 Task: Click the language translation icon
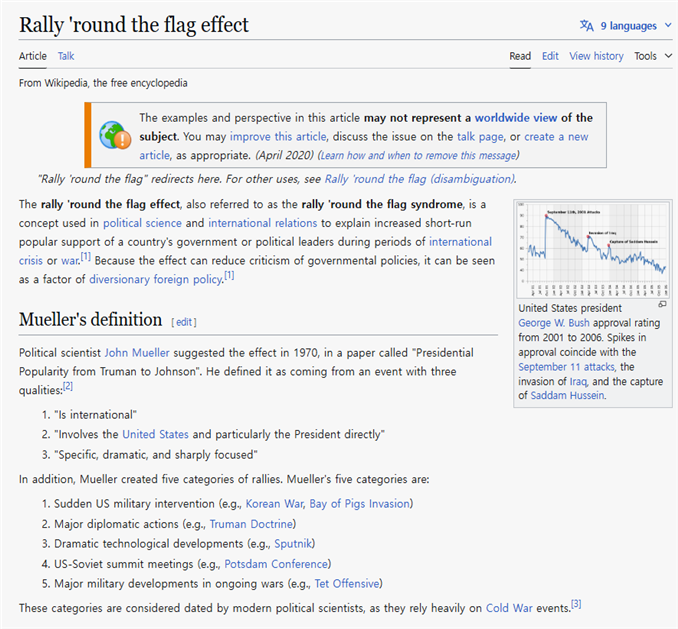(586, 26)
